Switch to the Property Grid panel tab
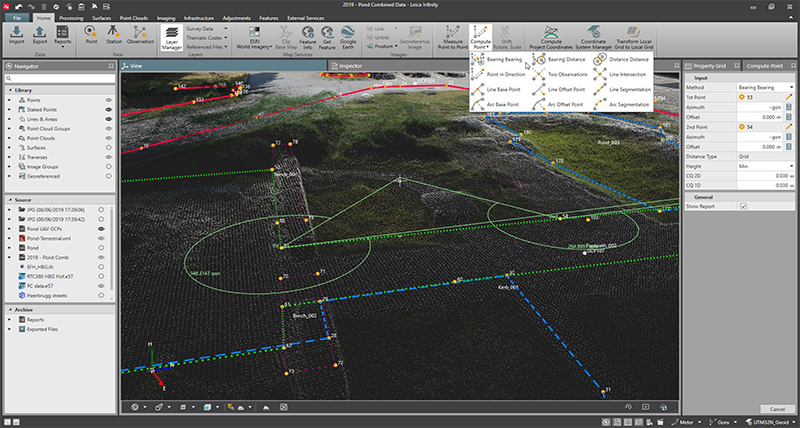 click(x=709, y=65)
